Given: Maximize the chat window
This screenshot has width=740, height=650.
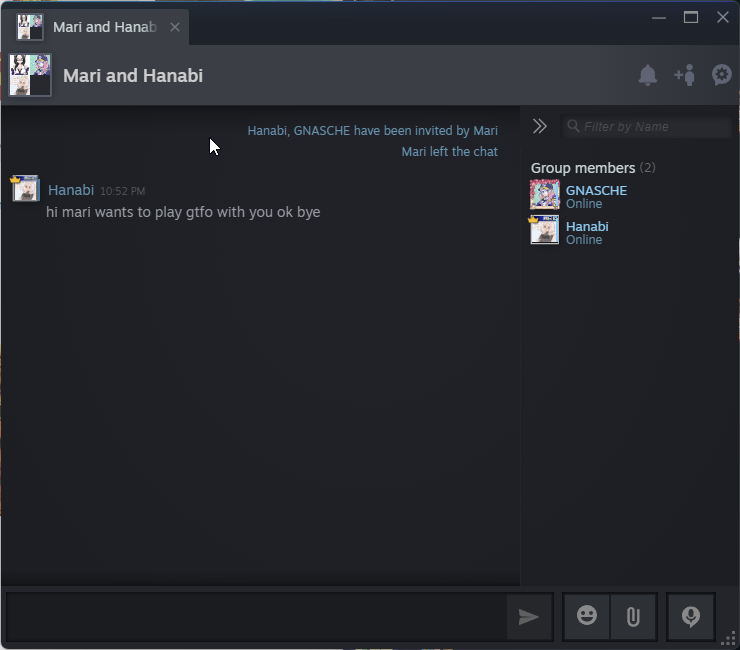Looking at the screenshot, I should (691, 17).
